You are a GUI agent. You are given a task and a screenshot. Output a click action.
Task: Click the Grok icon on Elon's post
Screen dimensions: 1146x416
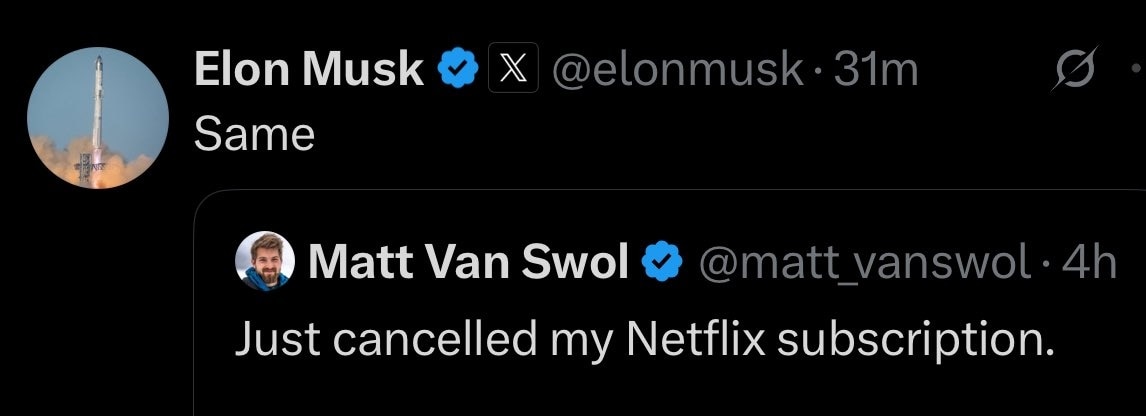(x=1076, y=71)
